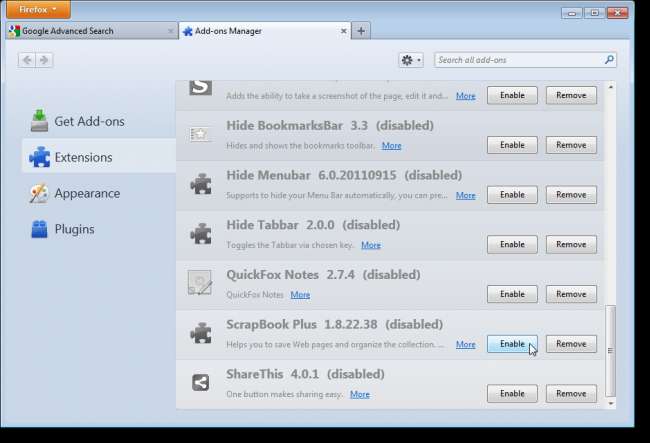Open a new tab with plus button
Screen dimensions: 650x443
point(361,31)
